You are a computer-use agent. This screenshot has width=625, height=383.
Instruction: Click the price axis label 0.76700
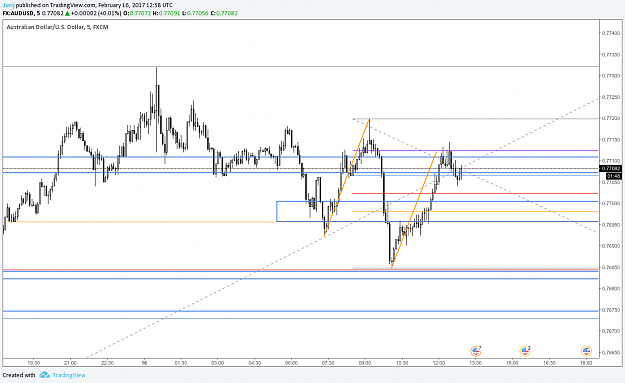(x=611, y=331)
